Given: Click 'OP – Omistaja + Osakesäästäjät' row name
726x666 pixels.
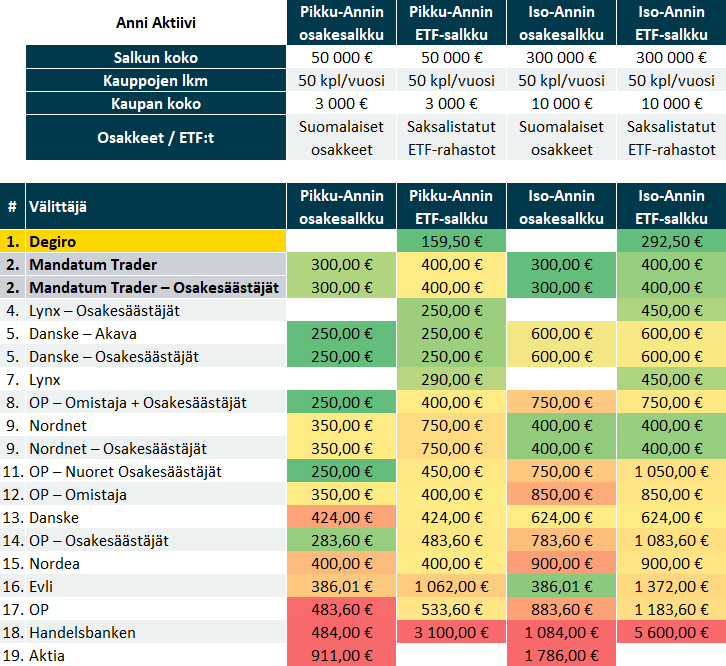Looking at the screenshot, I should (x=156, y=402).
